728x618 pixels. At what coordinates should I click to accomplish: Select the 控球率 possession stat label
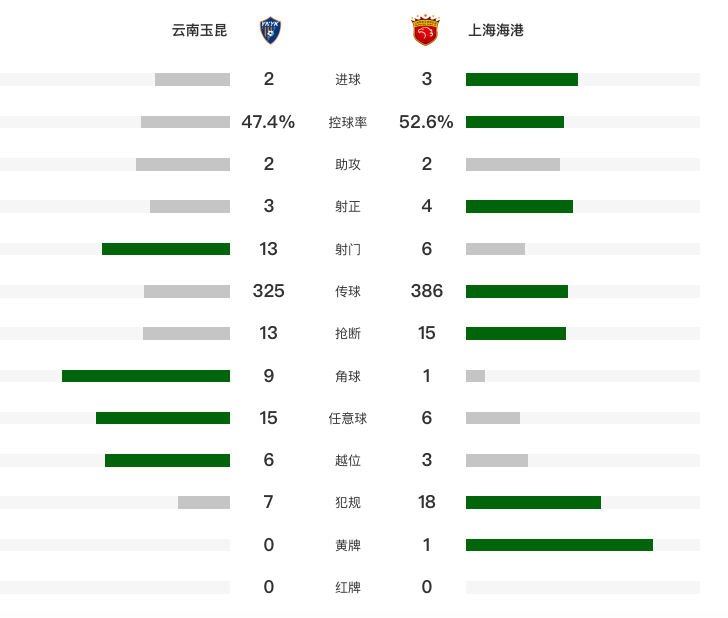pyautogui.click(x=348, y=122)
